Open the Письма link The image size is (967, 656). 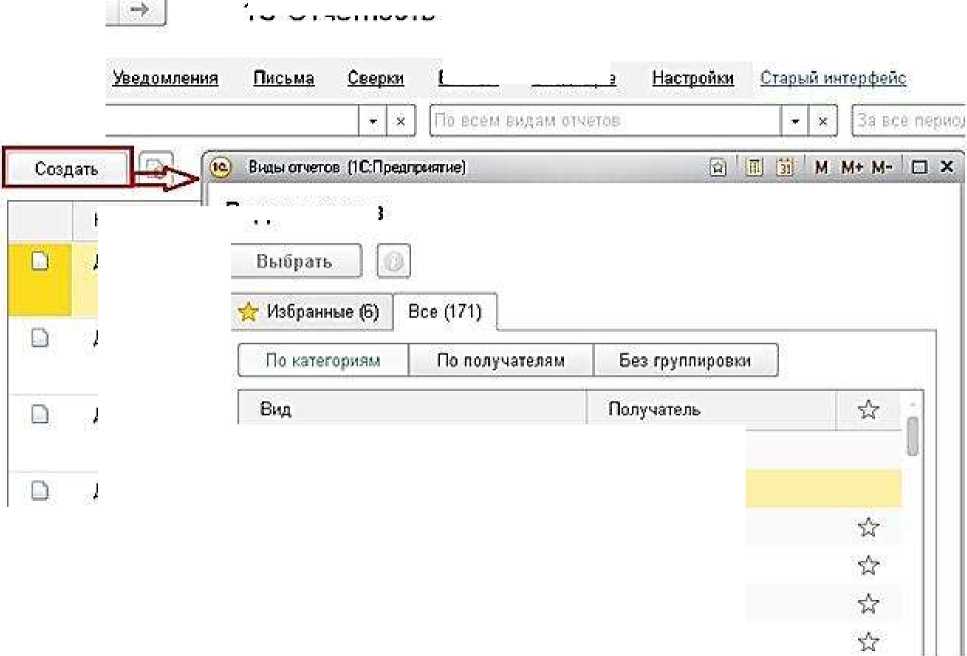tap(284, 78)
